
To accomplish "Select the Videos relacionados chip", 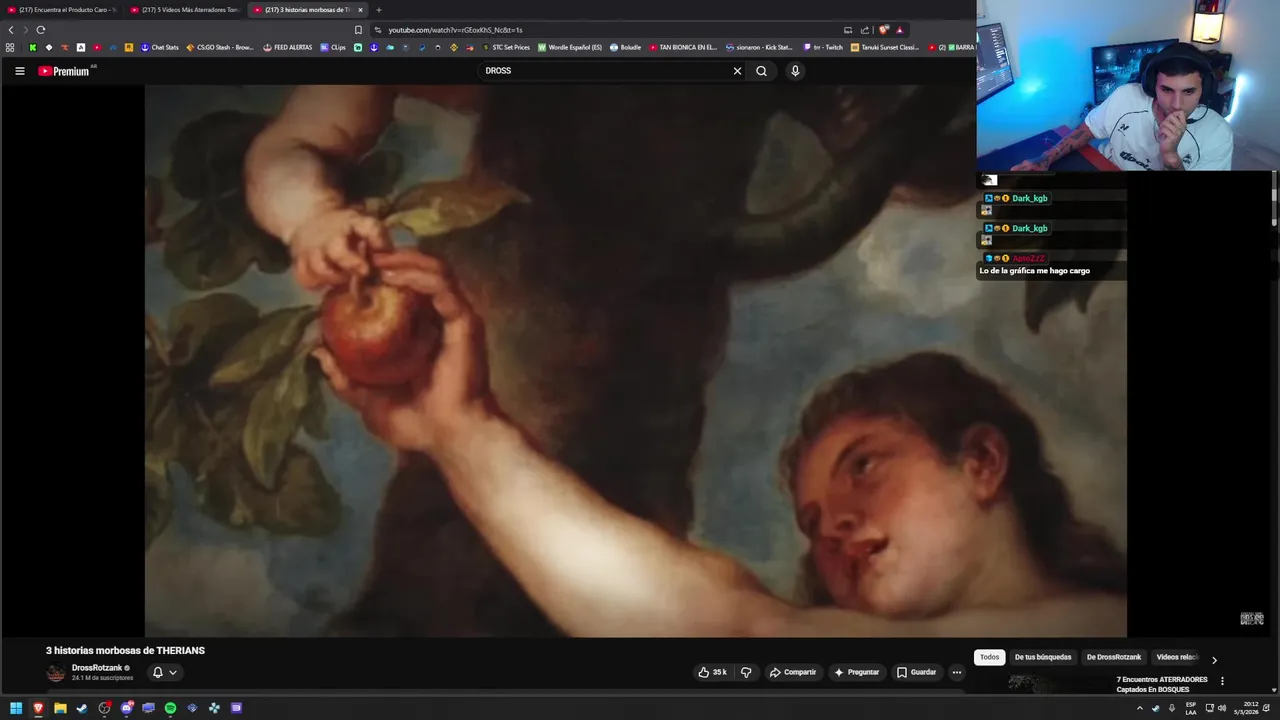I will [1177, 657].
